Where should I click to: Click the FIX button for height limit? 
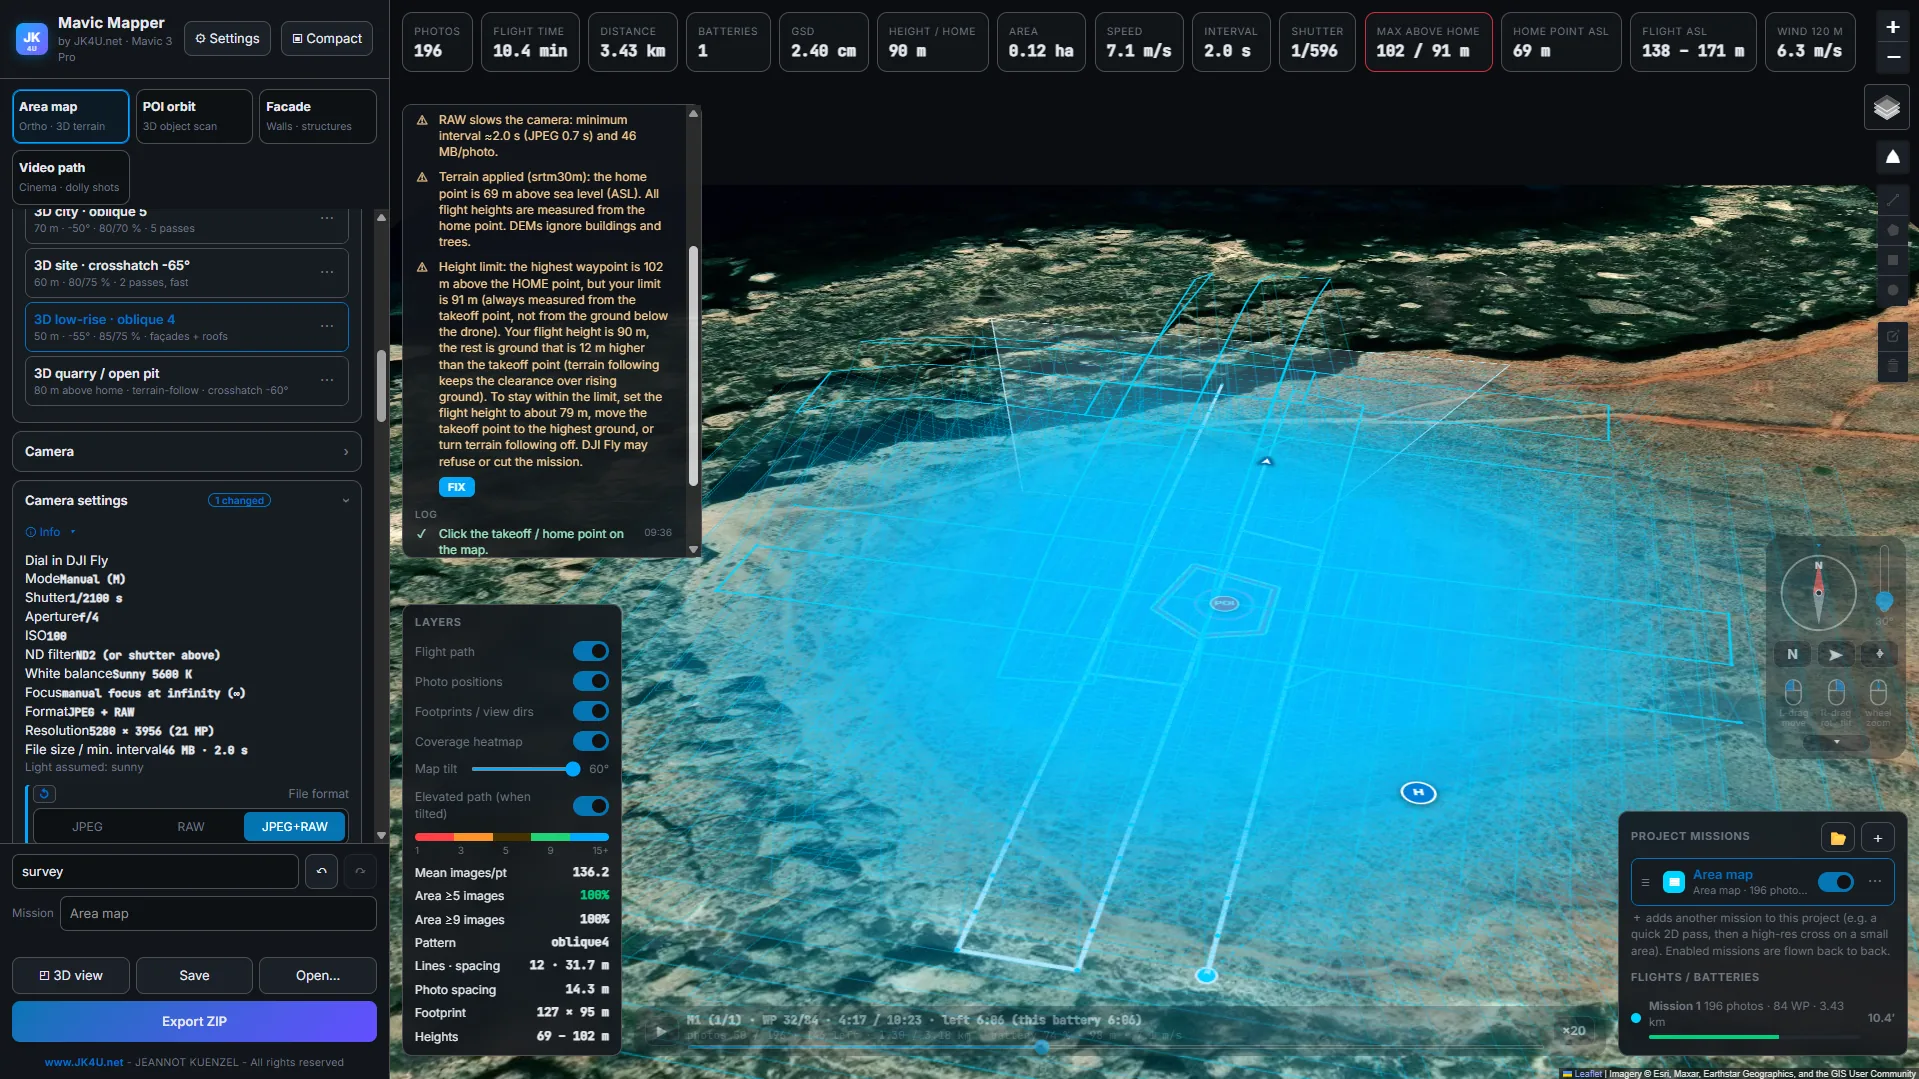(x=456, y=487)
